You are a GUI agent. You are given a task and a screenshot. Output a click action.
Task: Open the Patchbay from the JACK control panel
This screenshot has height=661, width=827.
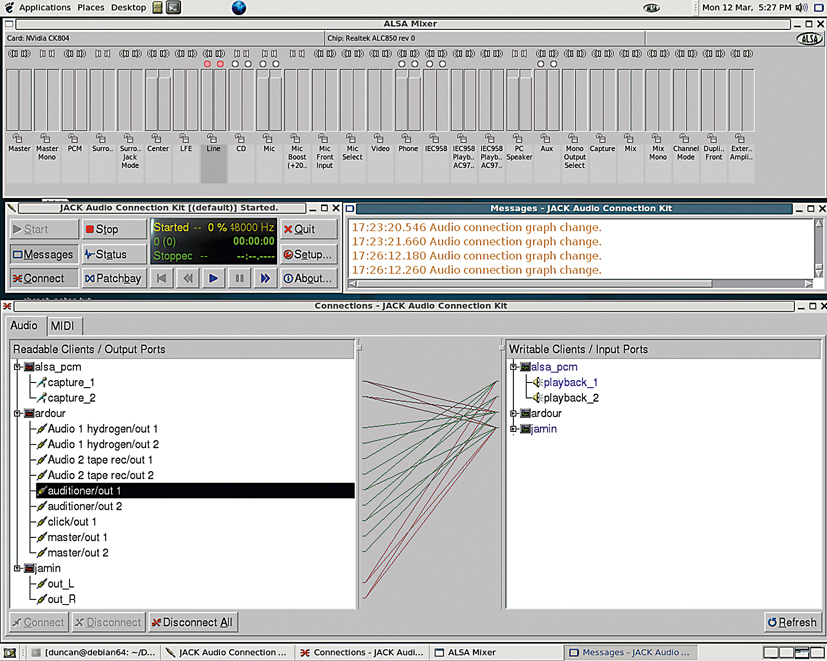coord(113,278)
